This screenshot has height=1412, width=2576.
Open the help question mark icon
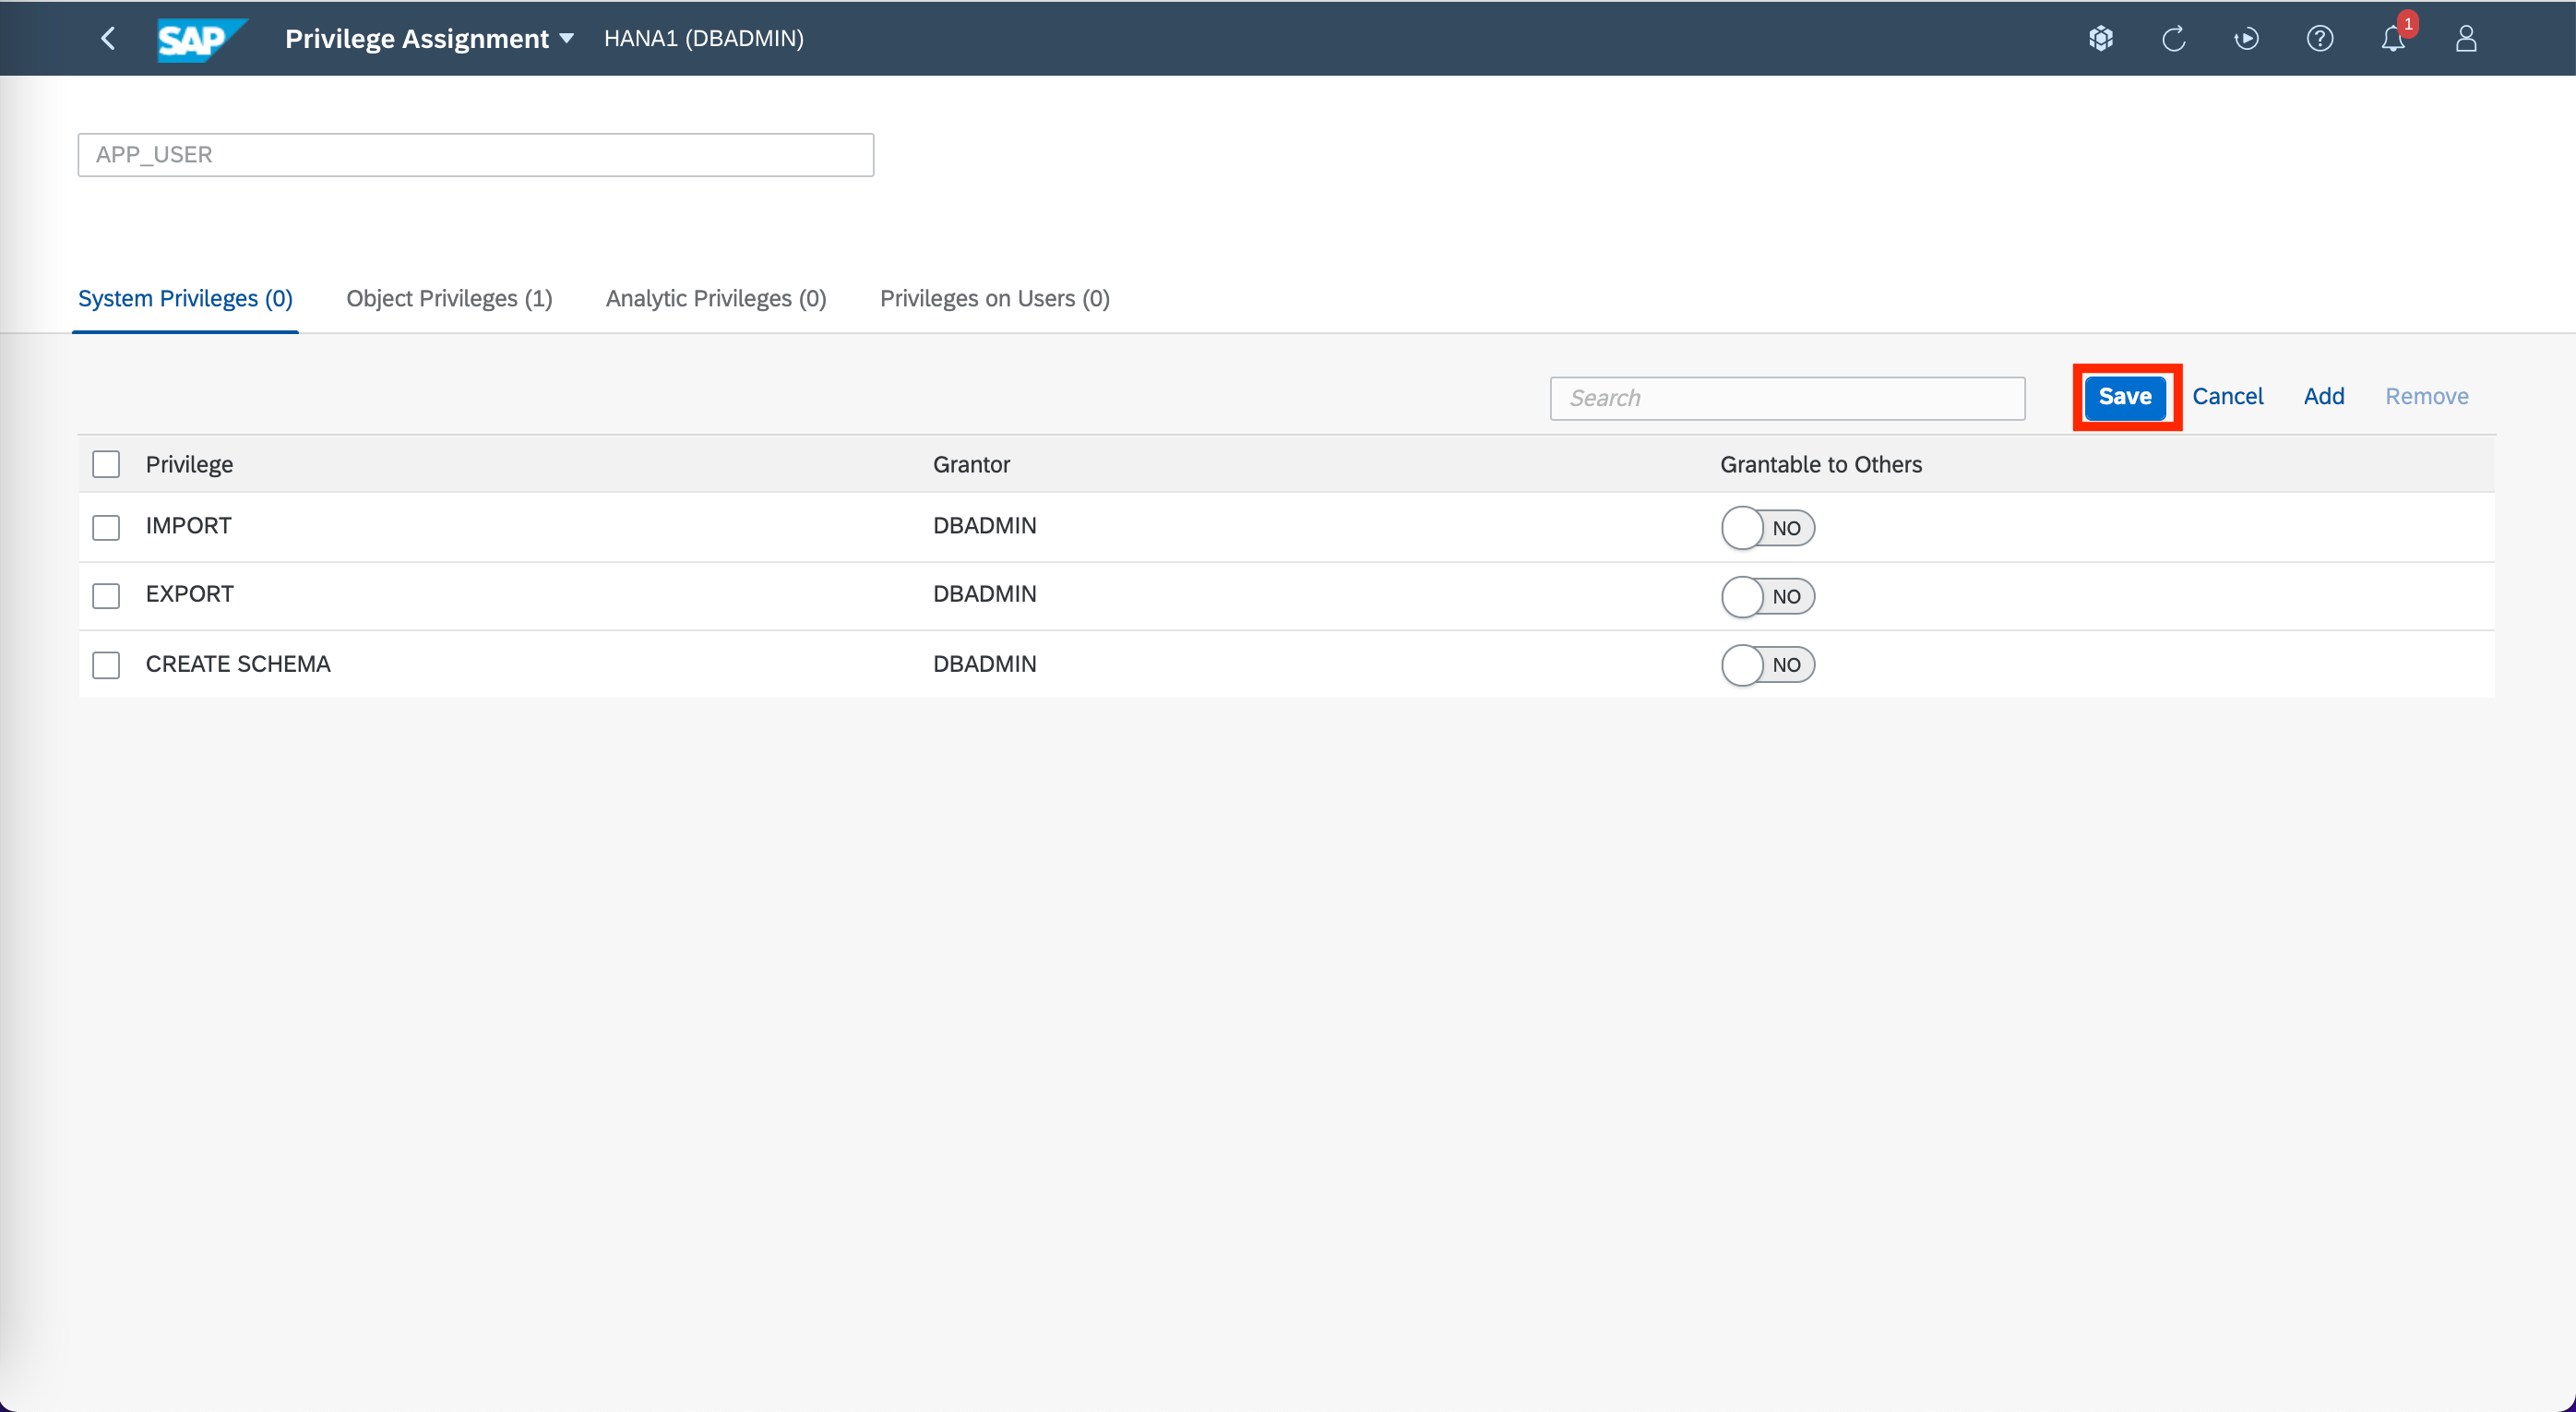tap(2320, 38)
